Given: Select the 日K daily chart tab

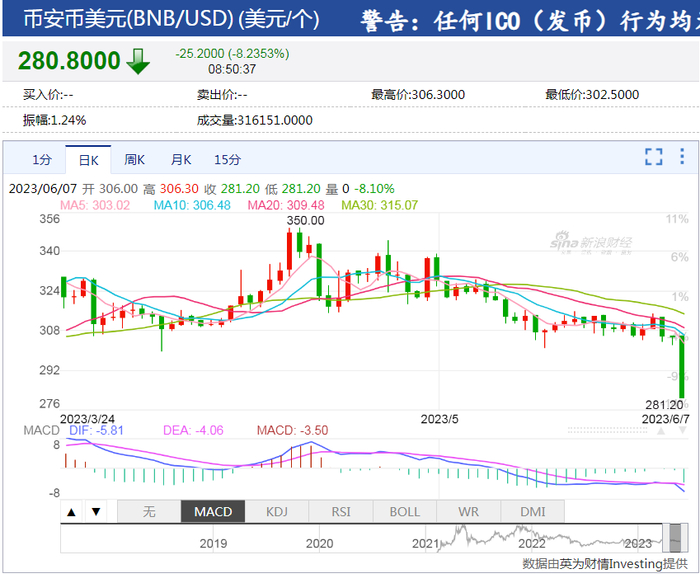Looking at the screenshot, I should click(x=88, y=159).
